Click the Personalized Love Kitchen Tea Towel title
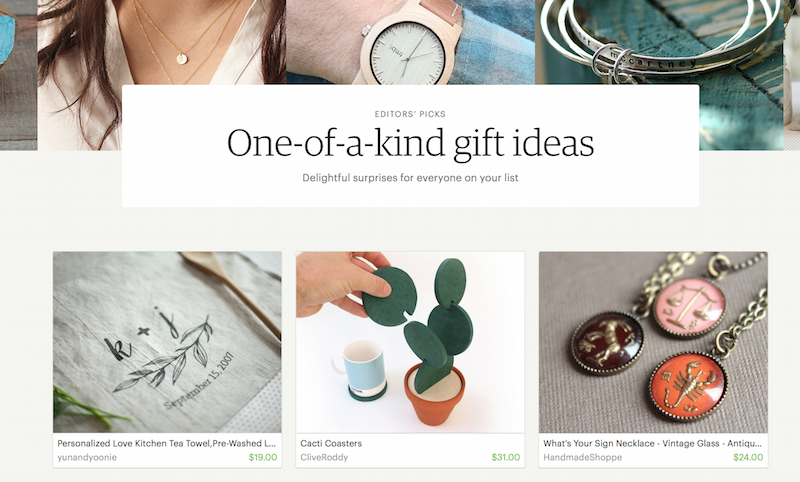This screenshot has width=800, height=482. [166, 443]
